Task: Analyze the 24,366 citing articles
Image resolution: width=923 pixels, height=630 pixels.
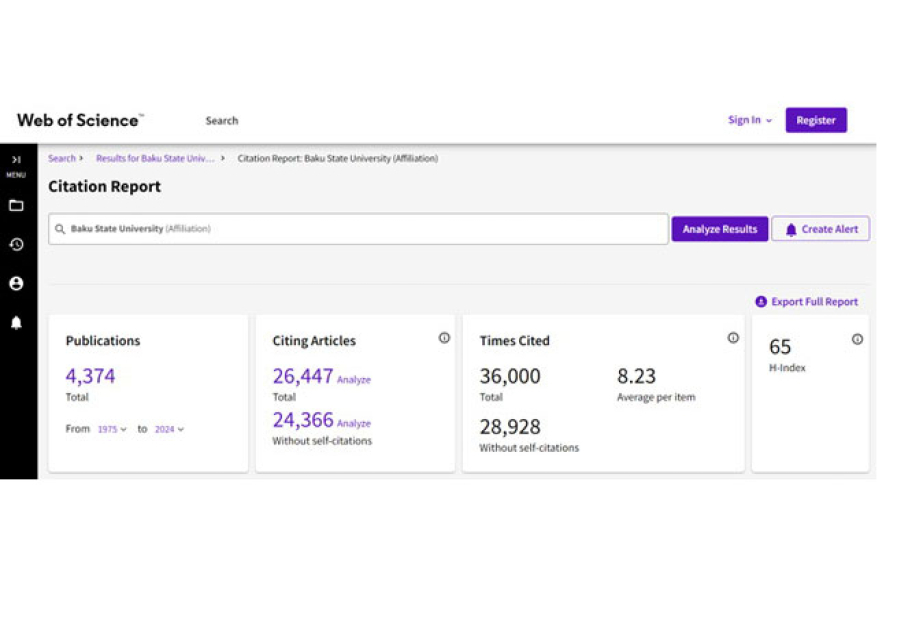Action: point(354,423)
